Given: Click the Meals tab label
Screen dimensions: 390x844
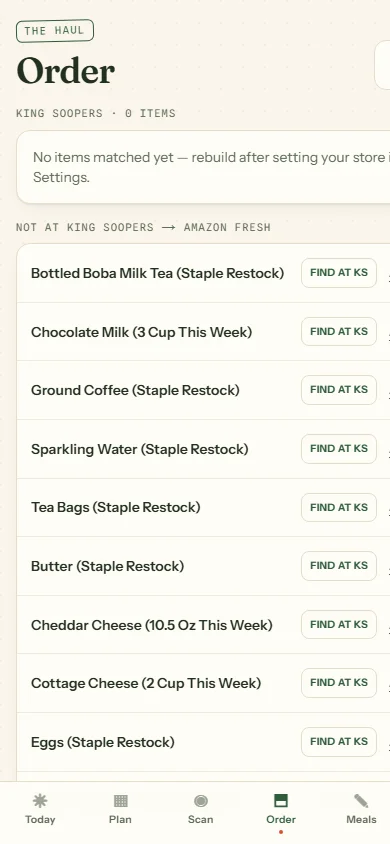Looking at the screenshot, I should point(361,820).
